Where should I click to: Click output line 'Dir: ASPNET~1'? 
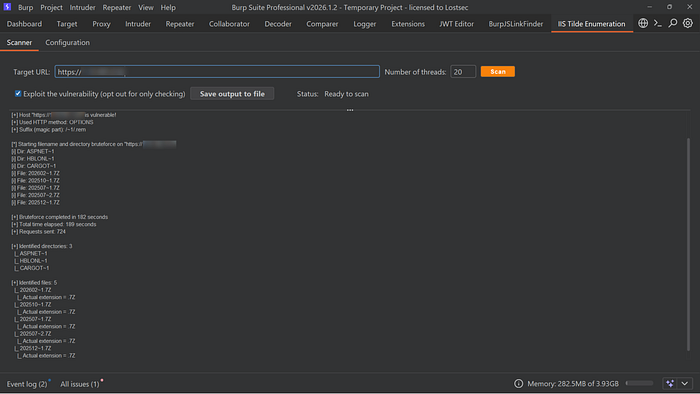33,151
